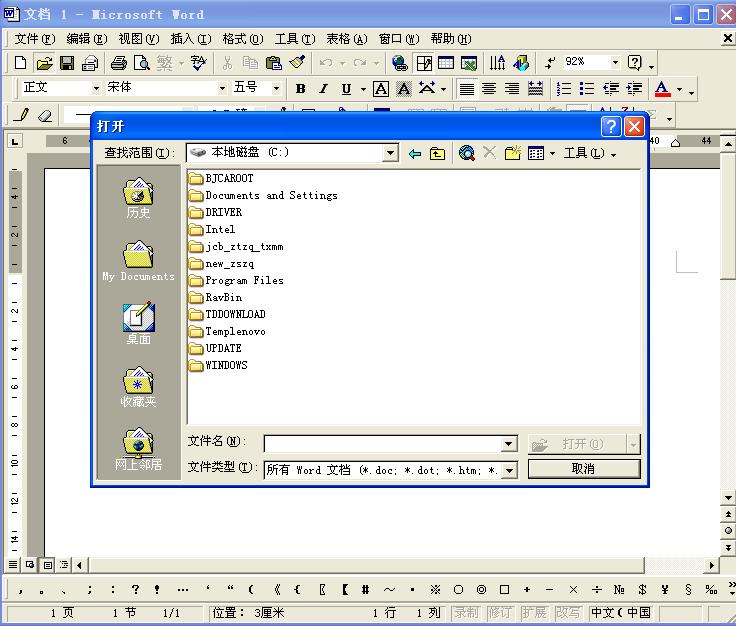Expand the 查找范围 drive dropdown
The height and width of the screenshot is (626, 736).
click(391, 153)
